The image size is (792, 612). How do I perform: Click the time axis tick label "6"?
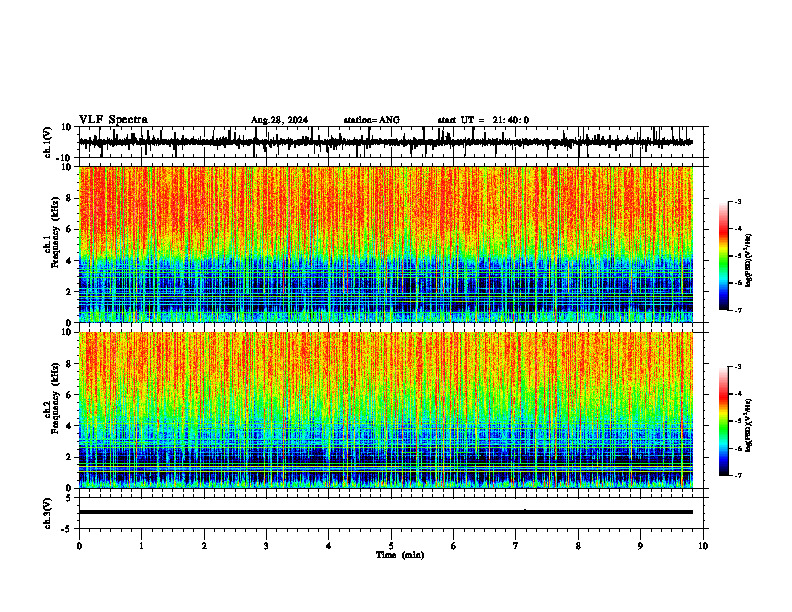[x=454, y=546]
